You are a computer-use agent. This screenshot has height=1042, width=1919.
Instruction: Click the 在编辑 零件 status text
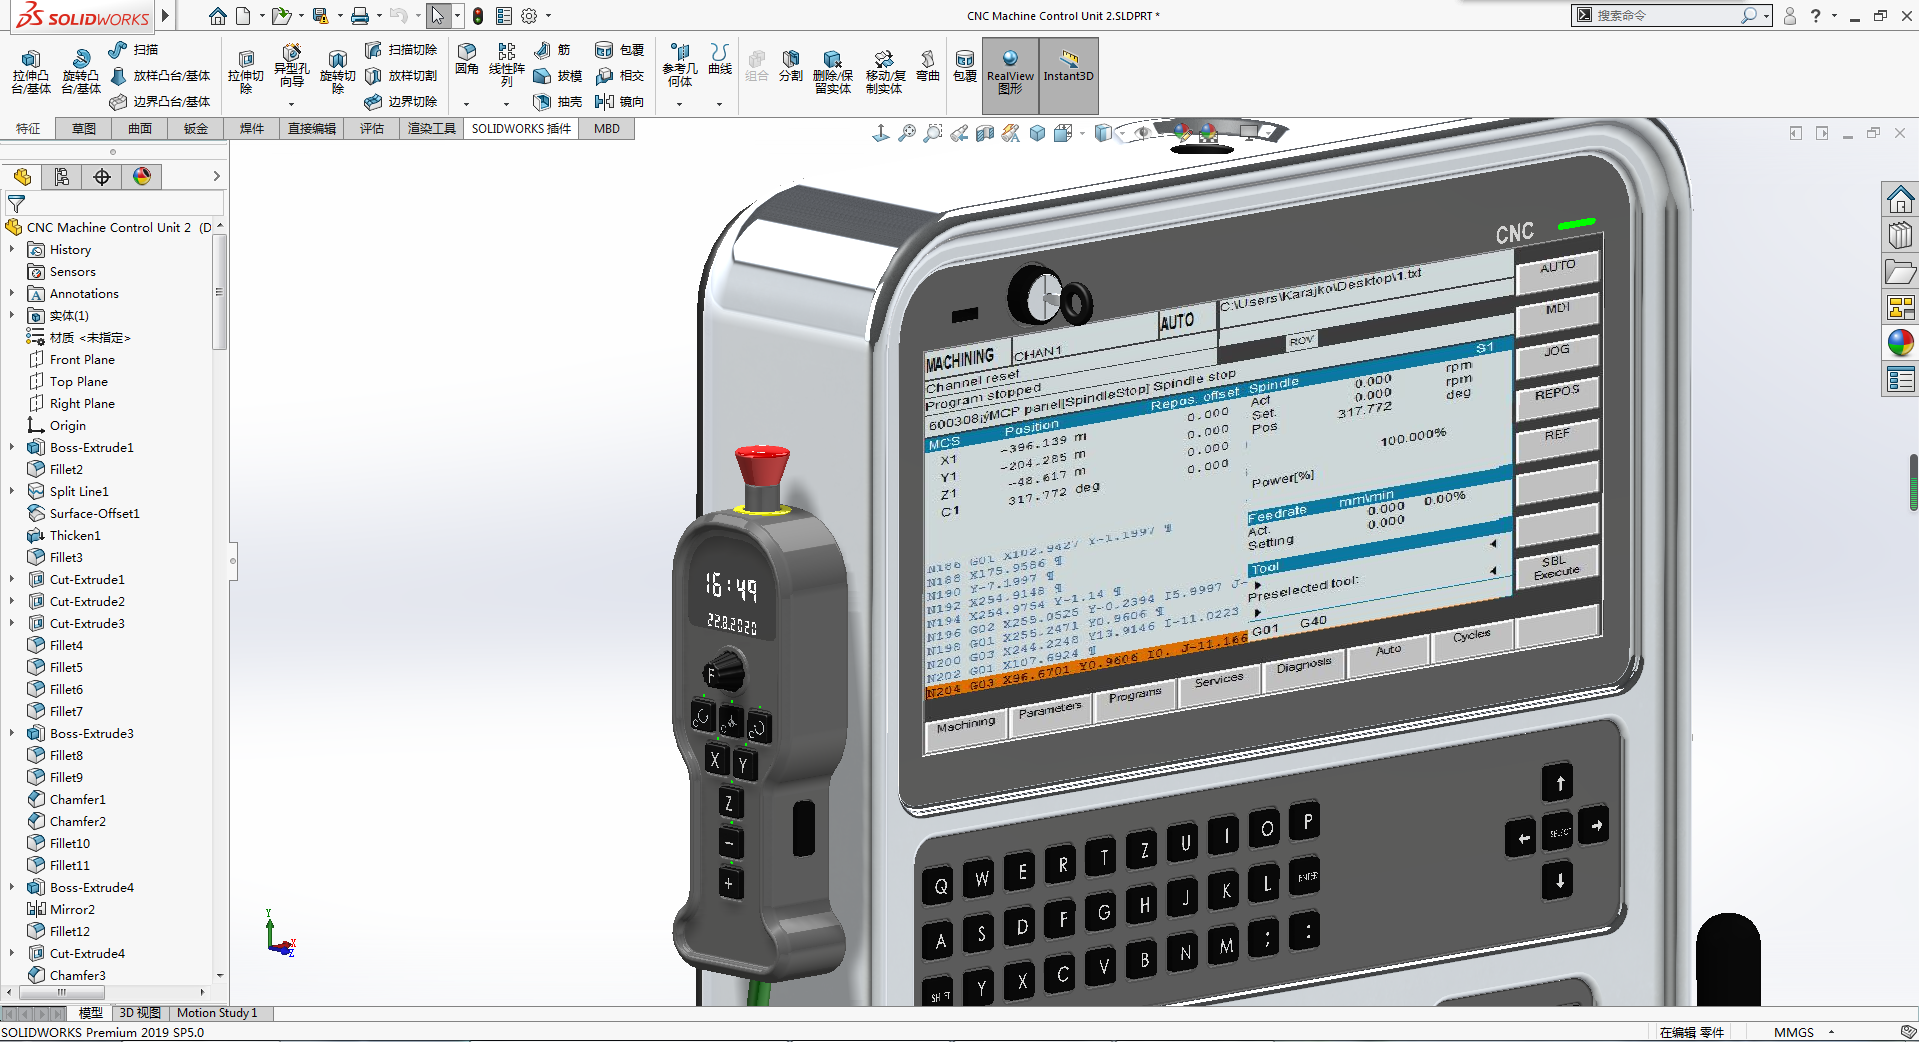click(1692, 1032)
